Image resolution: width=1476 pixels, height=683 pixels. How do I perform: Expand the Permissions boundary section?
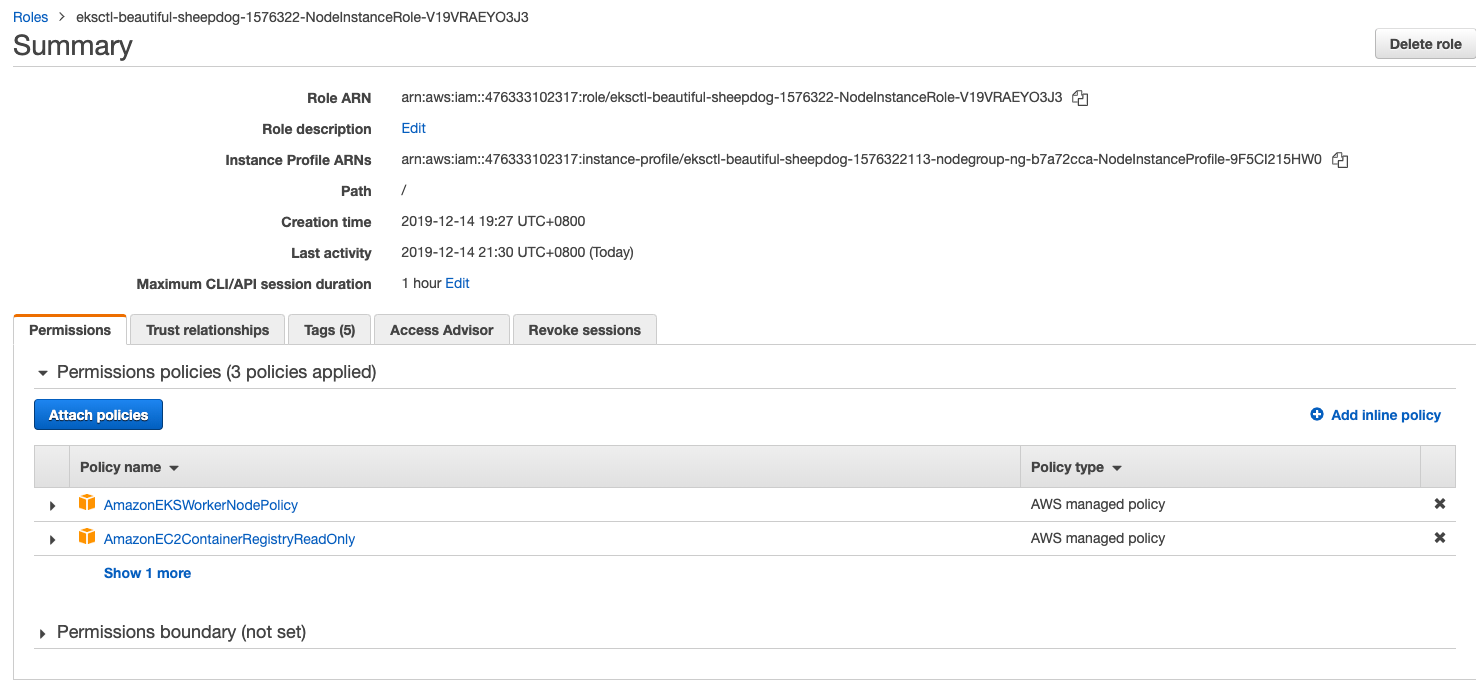(43, 634)
